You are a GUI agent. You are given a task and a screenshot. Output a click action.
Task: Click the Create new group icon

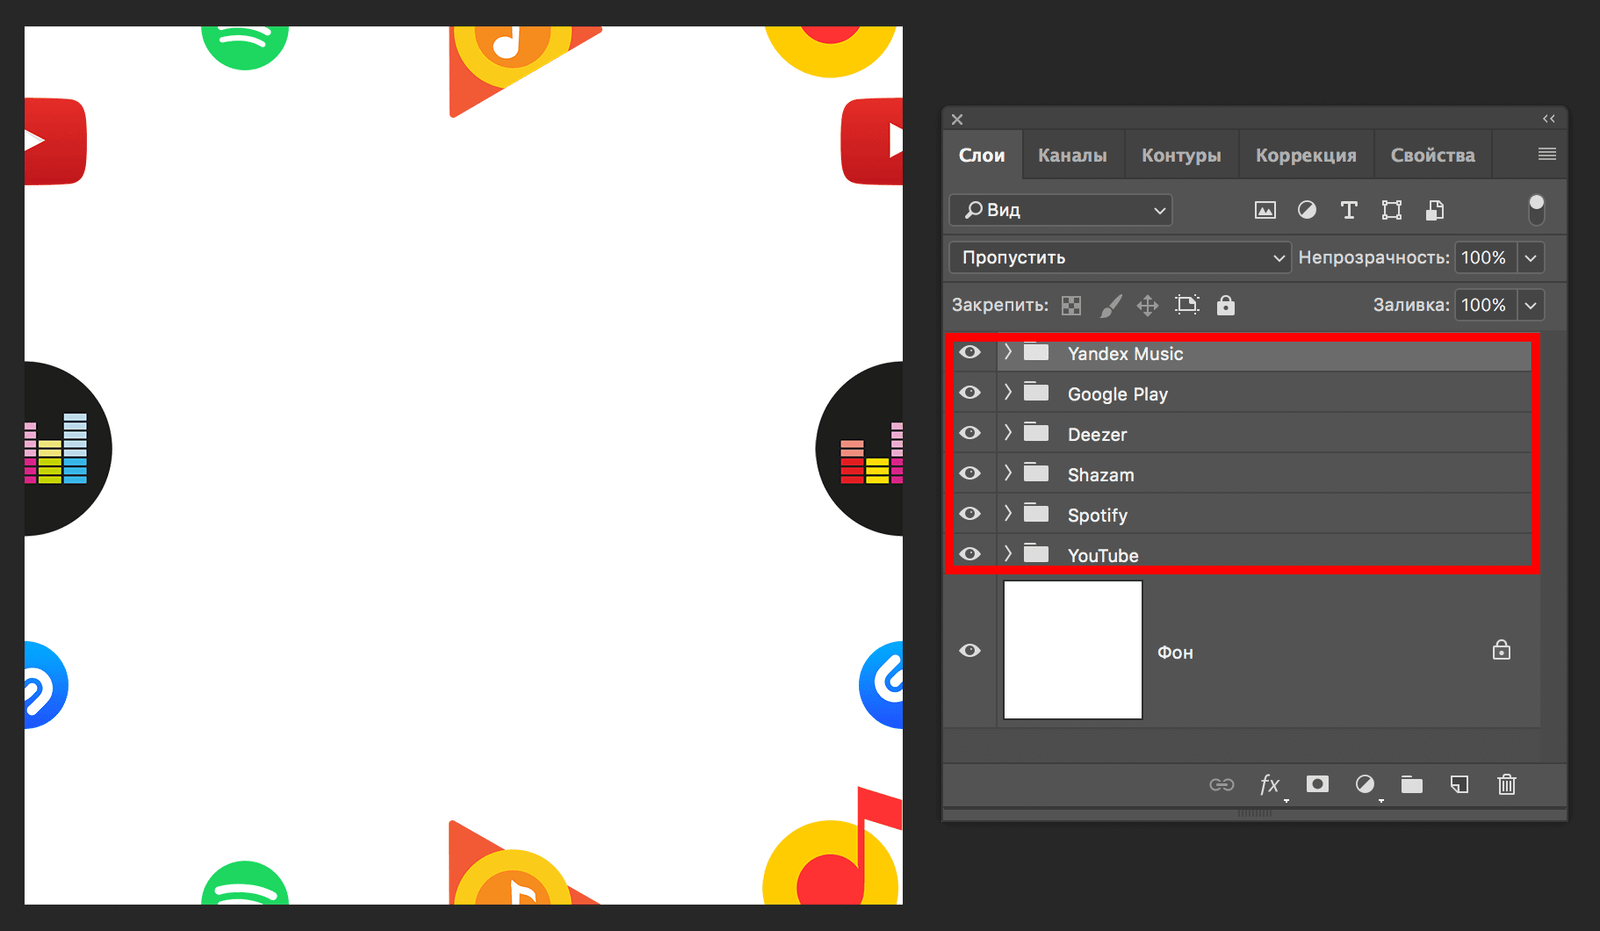1411,785
